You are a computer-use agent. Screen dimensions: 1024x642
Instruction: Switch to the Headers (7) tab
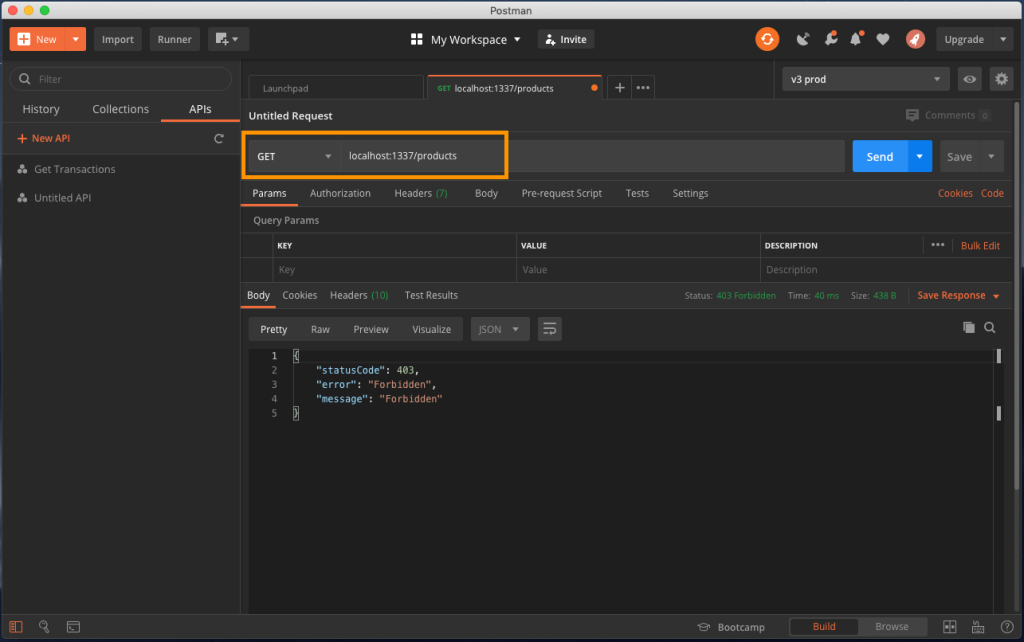click(420, 193)
